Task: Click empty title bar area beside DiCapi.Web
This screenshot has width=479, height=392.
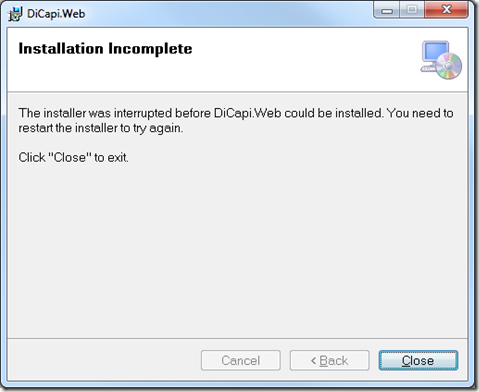Action: (x=227, y=14)
